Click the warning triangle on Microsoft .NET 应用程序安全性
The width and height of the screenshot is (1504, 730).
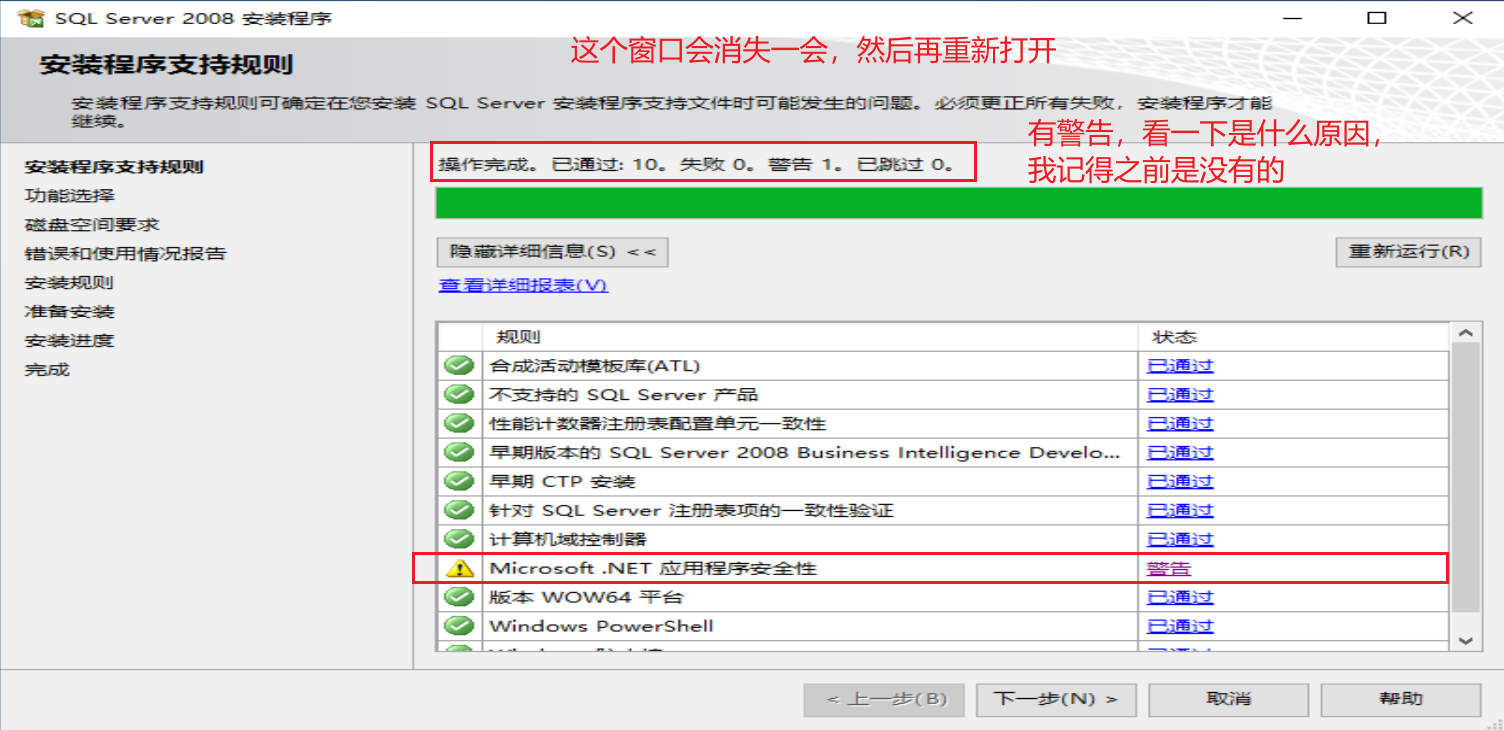click(x=459, y=567)
